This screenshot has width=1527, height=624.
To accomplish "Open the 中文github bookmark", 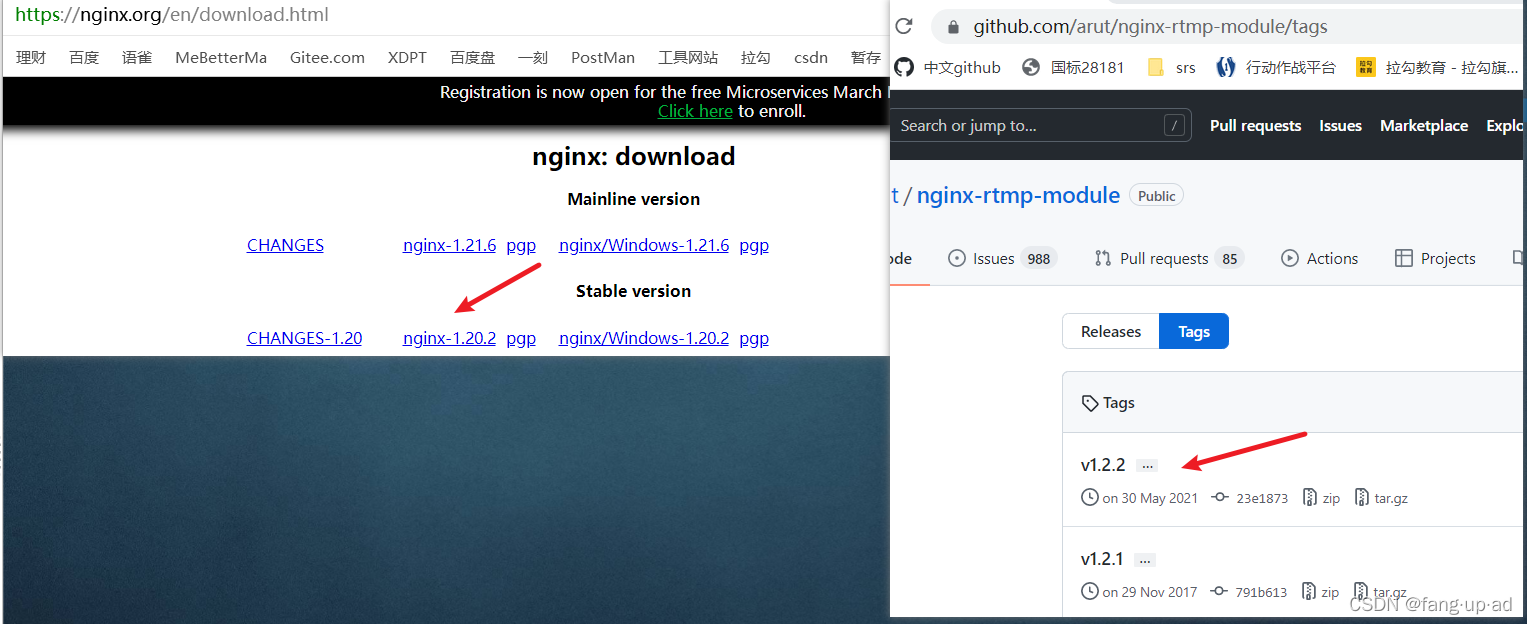I will 961,67.
